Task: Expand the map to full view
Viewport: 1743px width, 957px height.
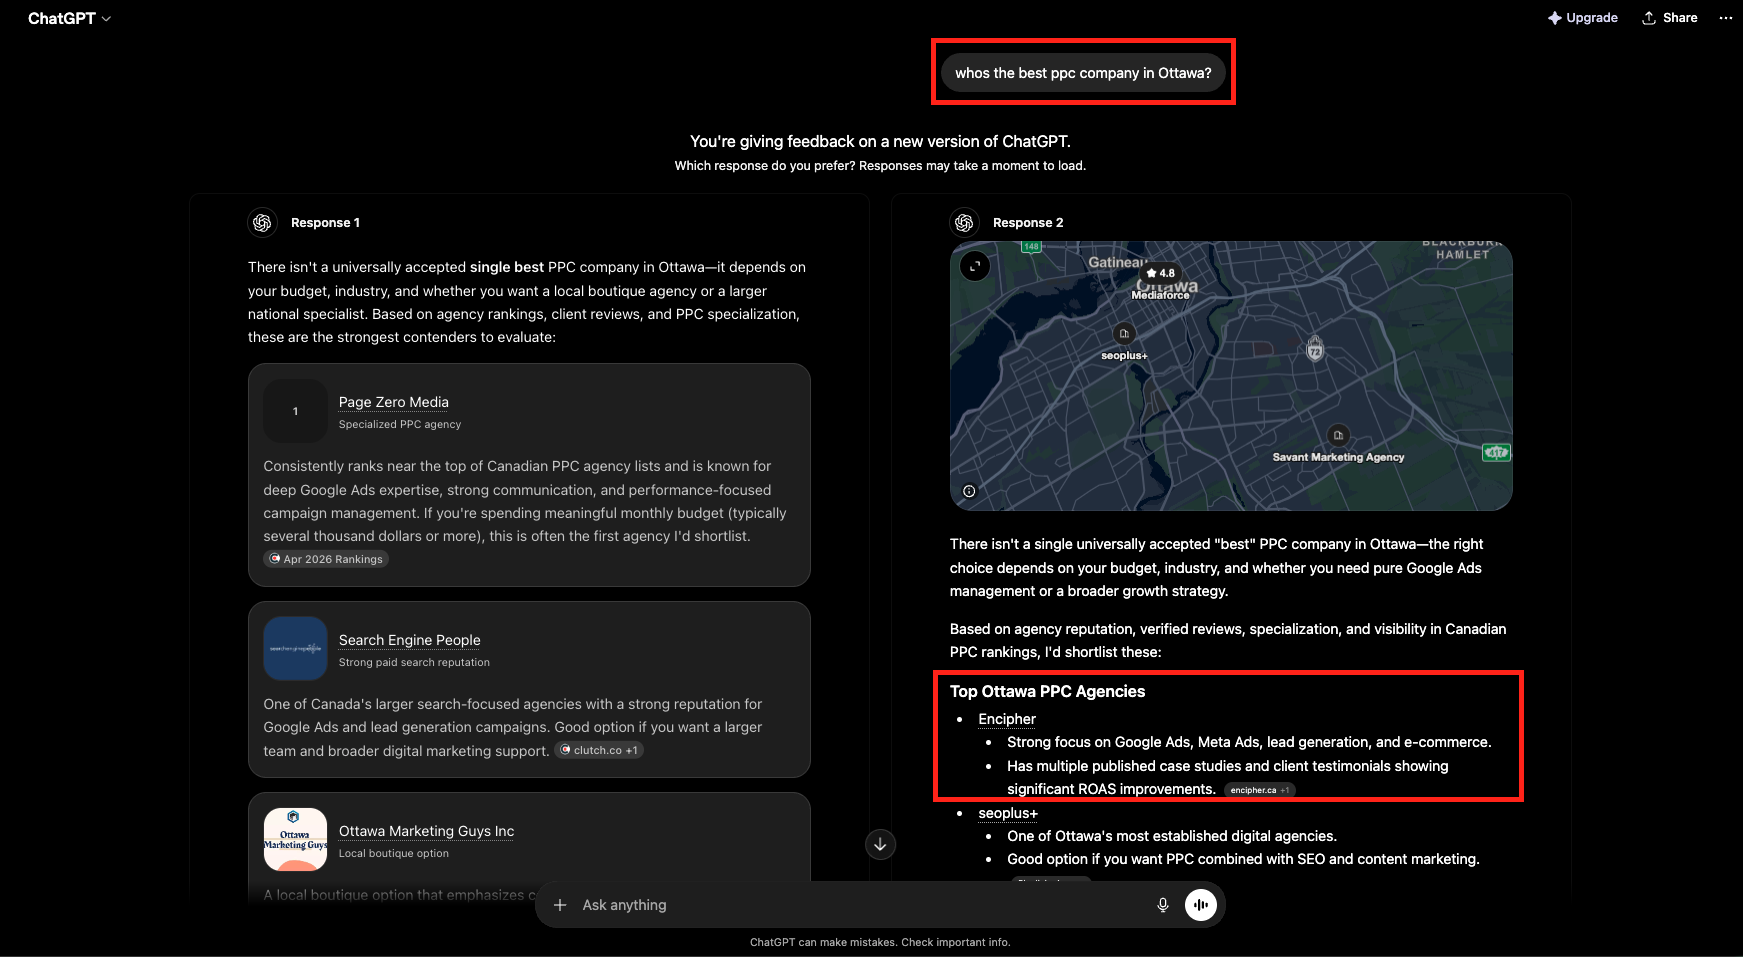Action: click(x=975, y=266)
